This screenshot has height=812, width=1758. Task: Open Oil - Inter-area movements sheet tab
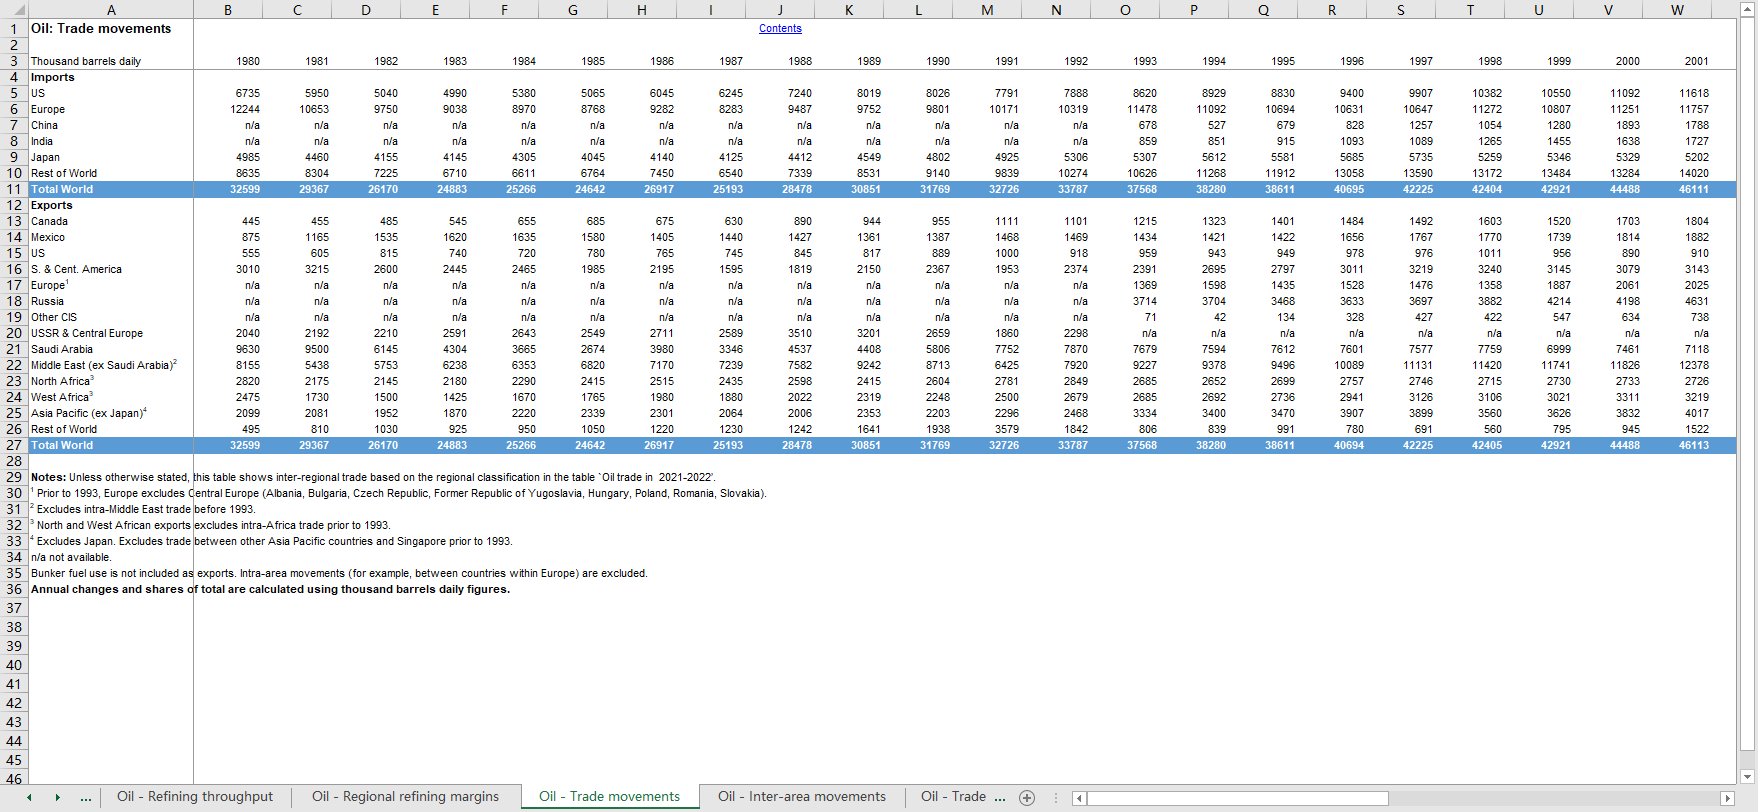pyautogui.click(x=801, y=797)
